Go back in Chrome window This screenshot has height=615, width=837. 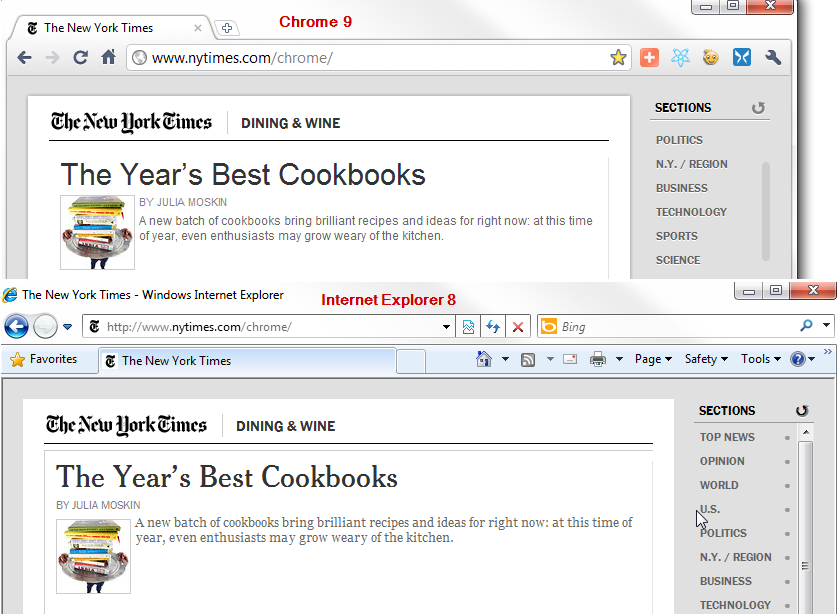(x=25, y=57)
